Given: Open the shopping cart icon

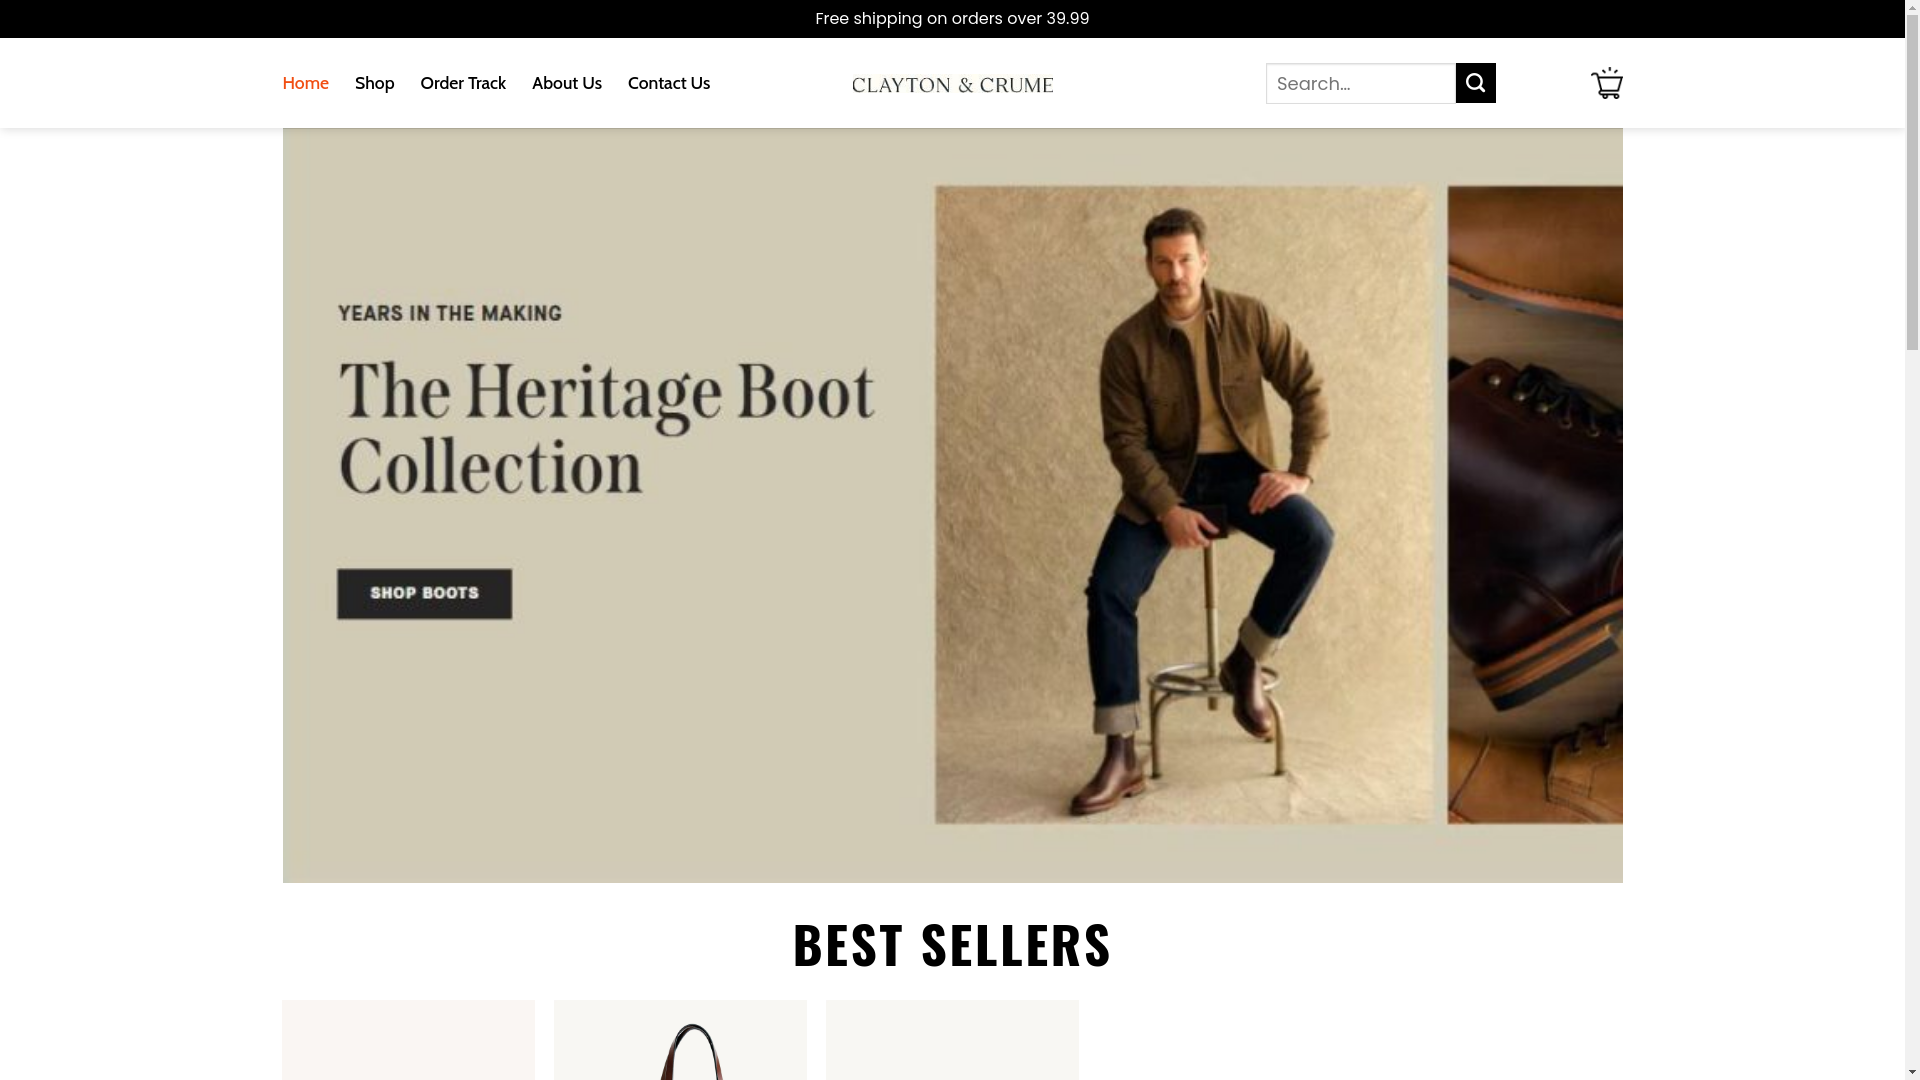Looking at the screenshot, I should pos(1606,83).
